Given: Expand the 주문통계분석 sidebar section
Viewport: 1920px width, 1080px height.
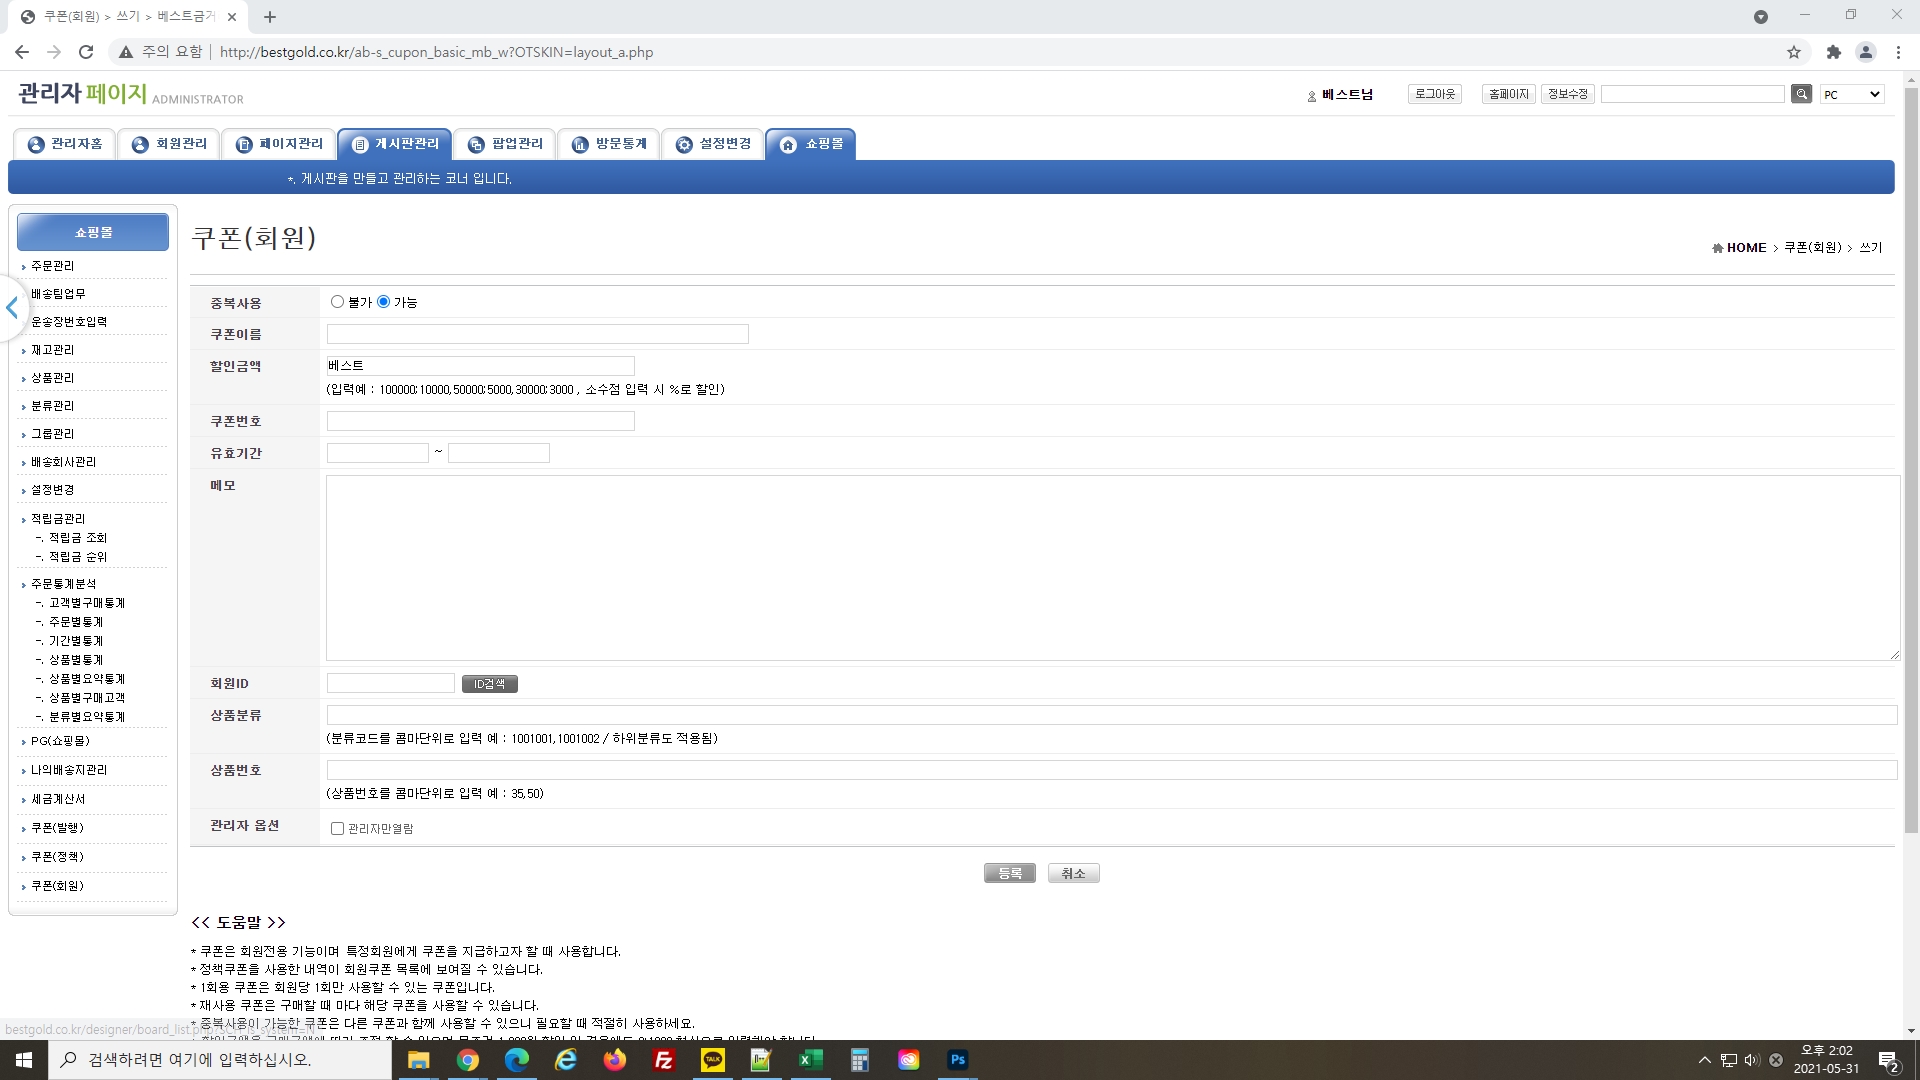Looking at the screenshot, I should click(63, 584).
